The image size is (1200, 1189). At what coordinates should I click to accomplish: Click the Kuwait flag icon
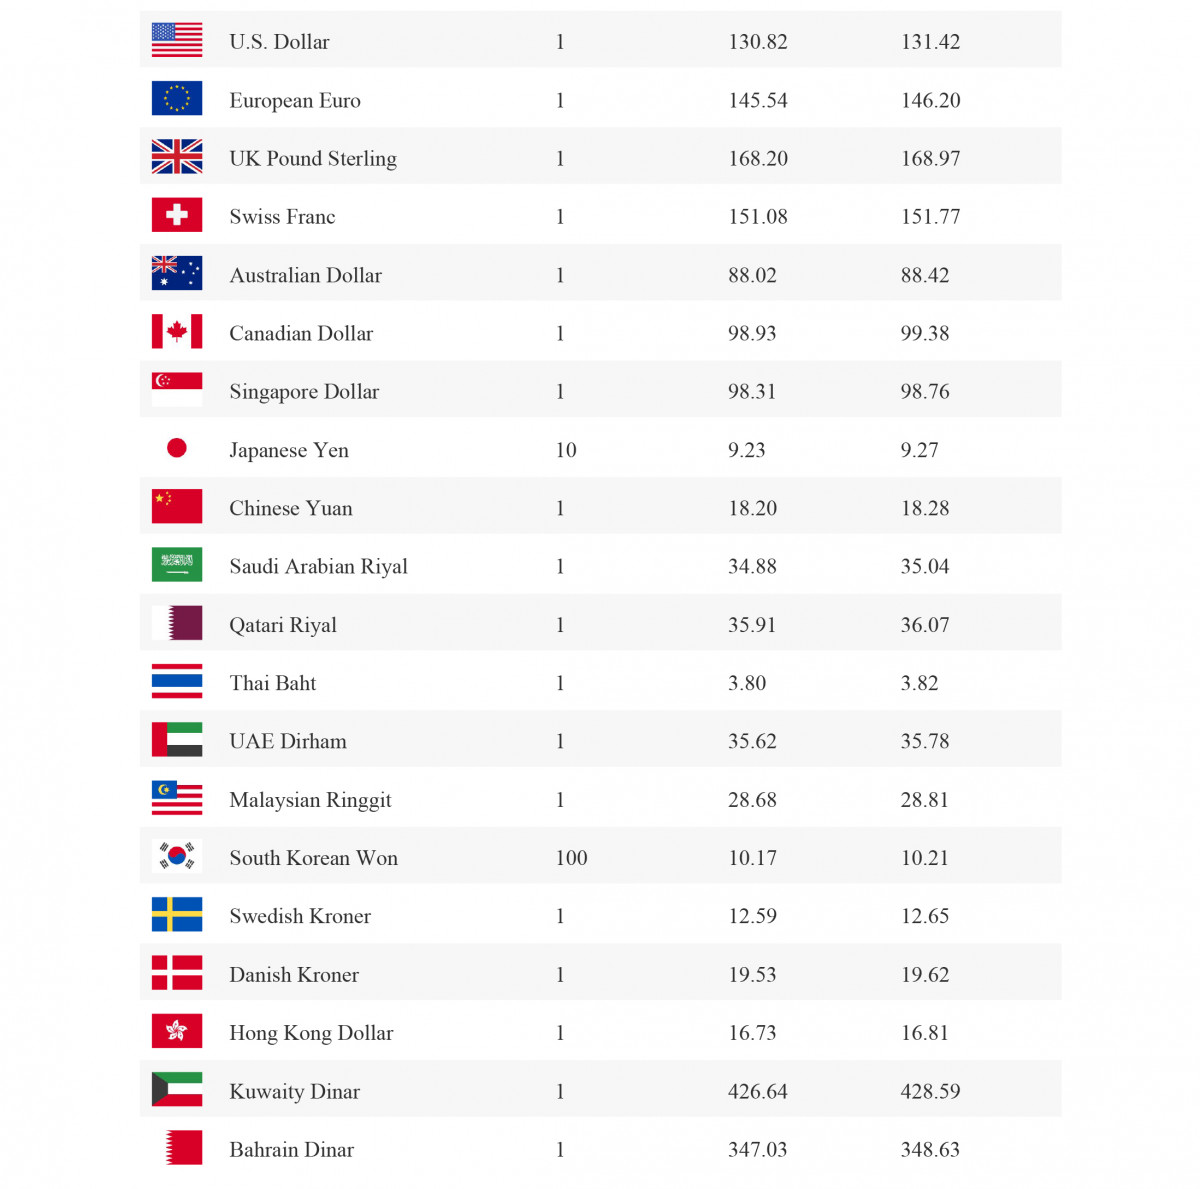[x=177, y=1089]
